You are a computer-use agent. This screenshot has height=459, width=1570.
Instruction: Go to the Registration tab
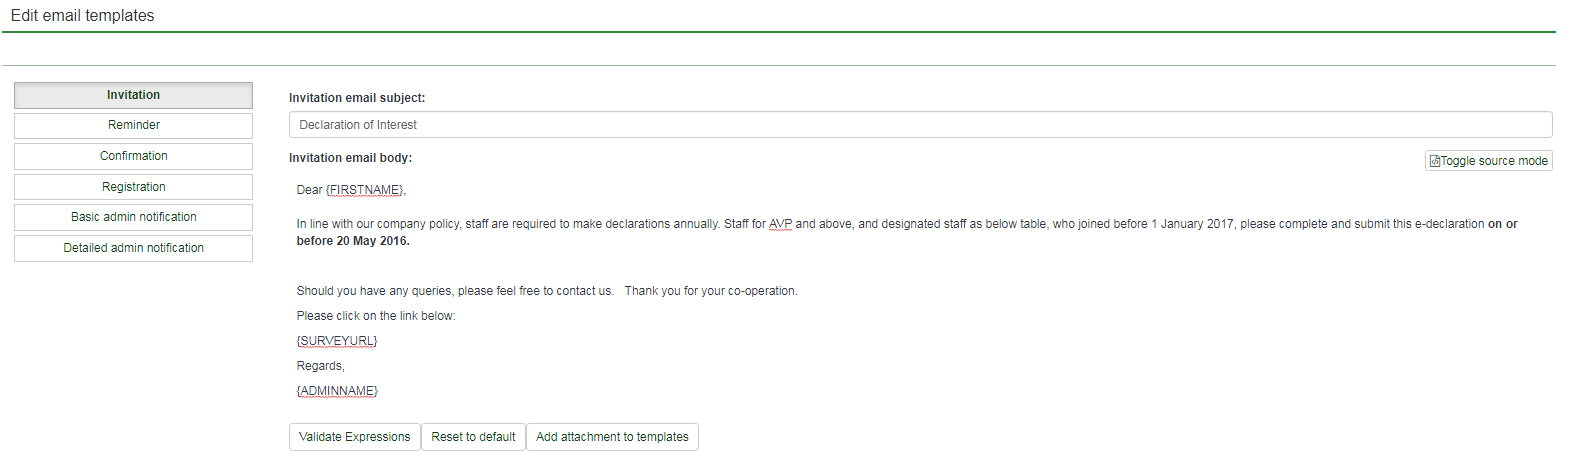[133, 187]
